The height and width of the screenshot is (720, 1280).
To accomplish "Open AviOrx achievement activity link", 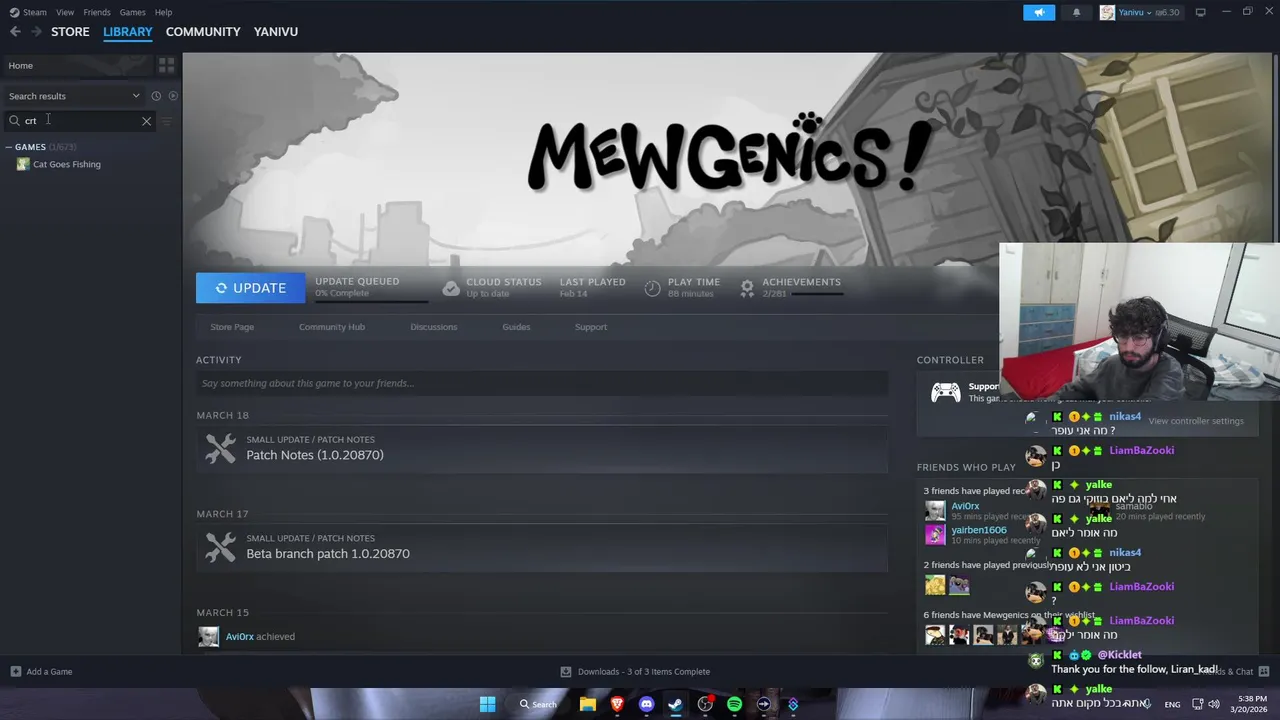I will click(239, 637).
